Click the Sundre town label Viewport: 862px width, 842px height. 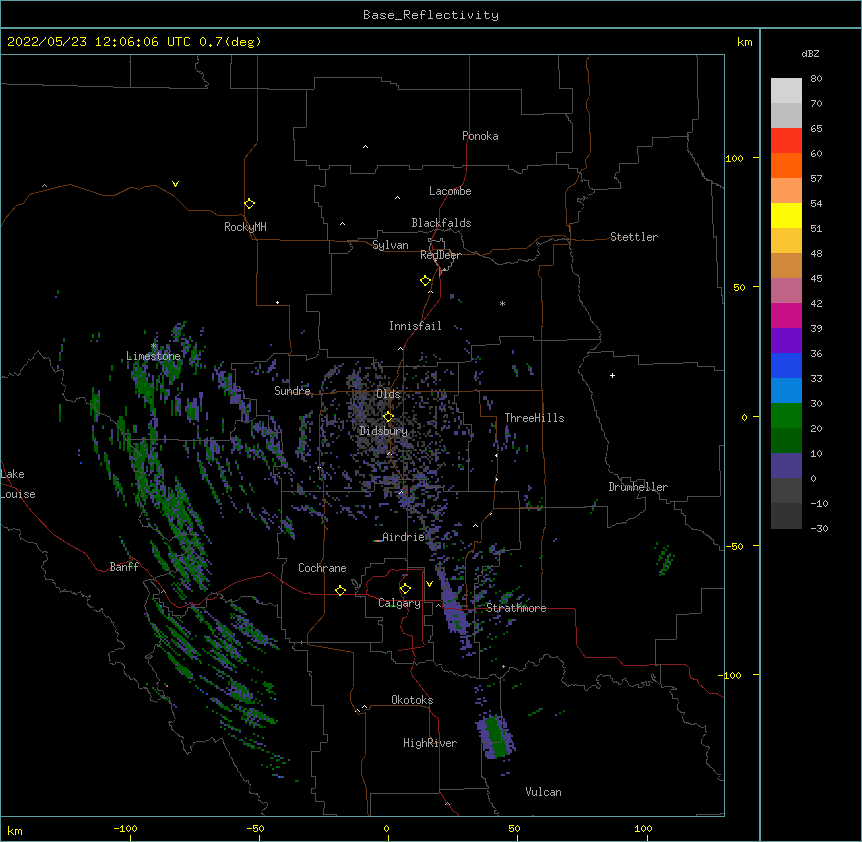click(x=292, y=391)
